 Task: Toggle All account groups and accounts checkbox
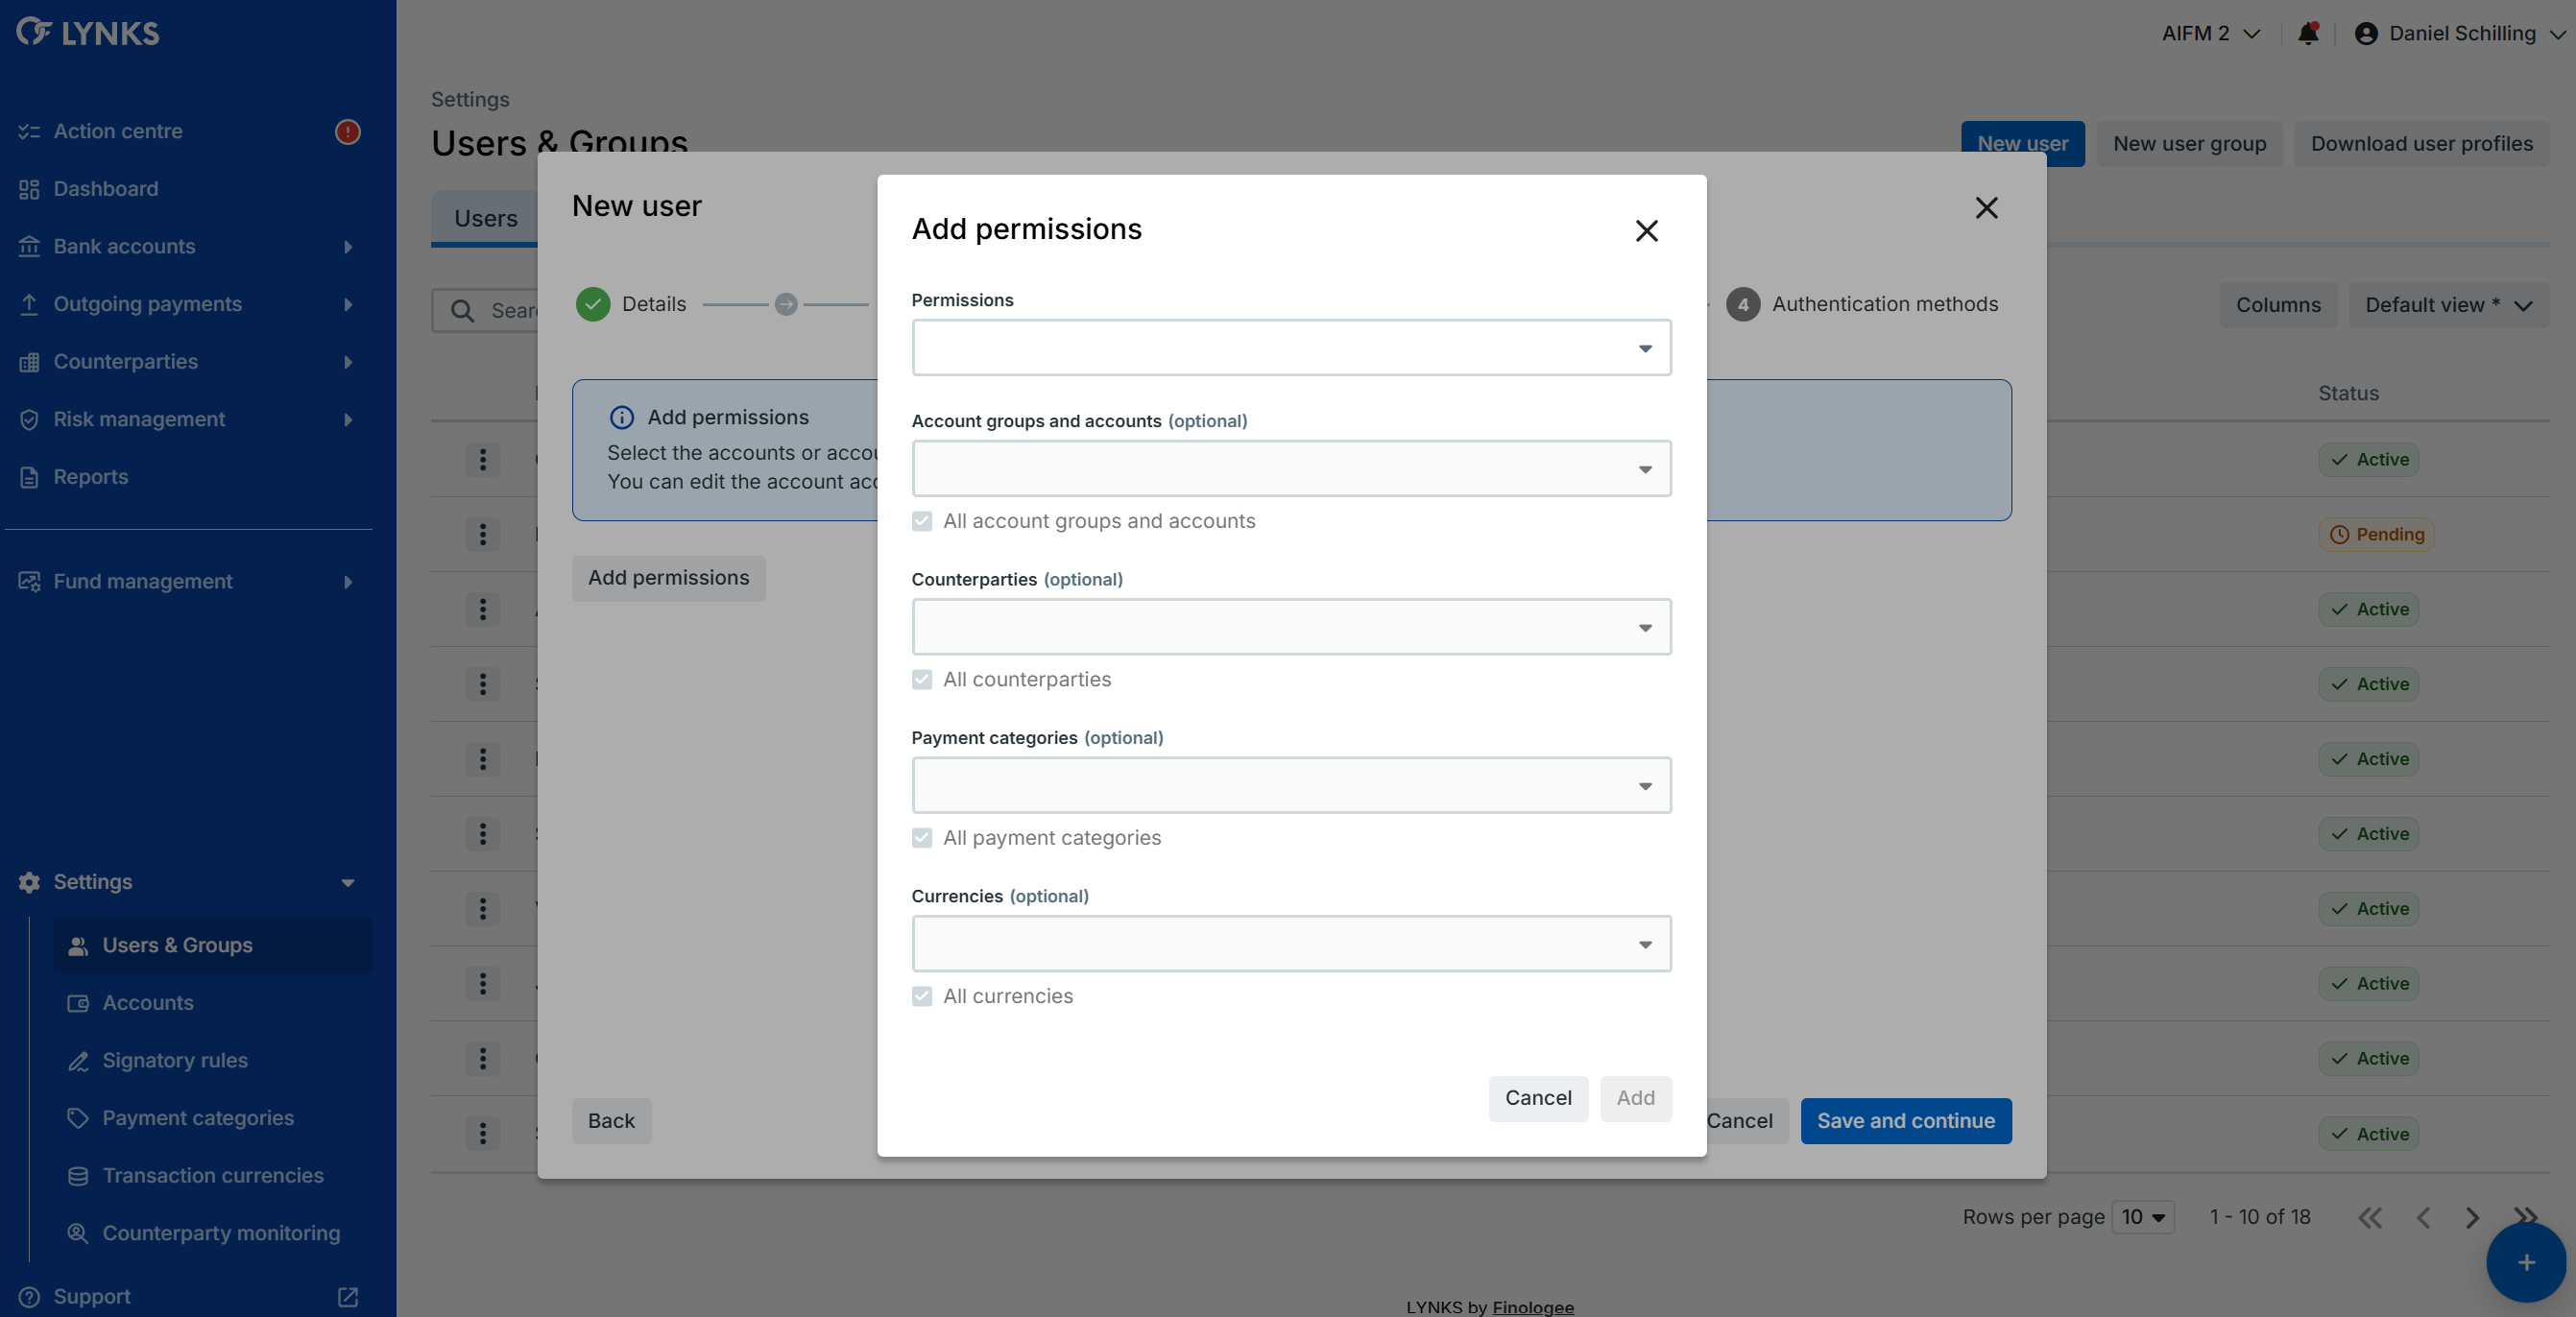[922, 521]
